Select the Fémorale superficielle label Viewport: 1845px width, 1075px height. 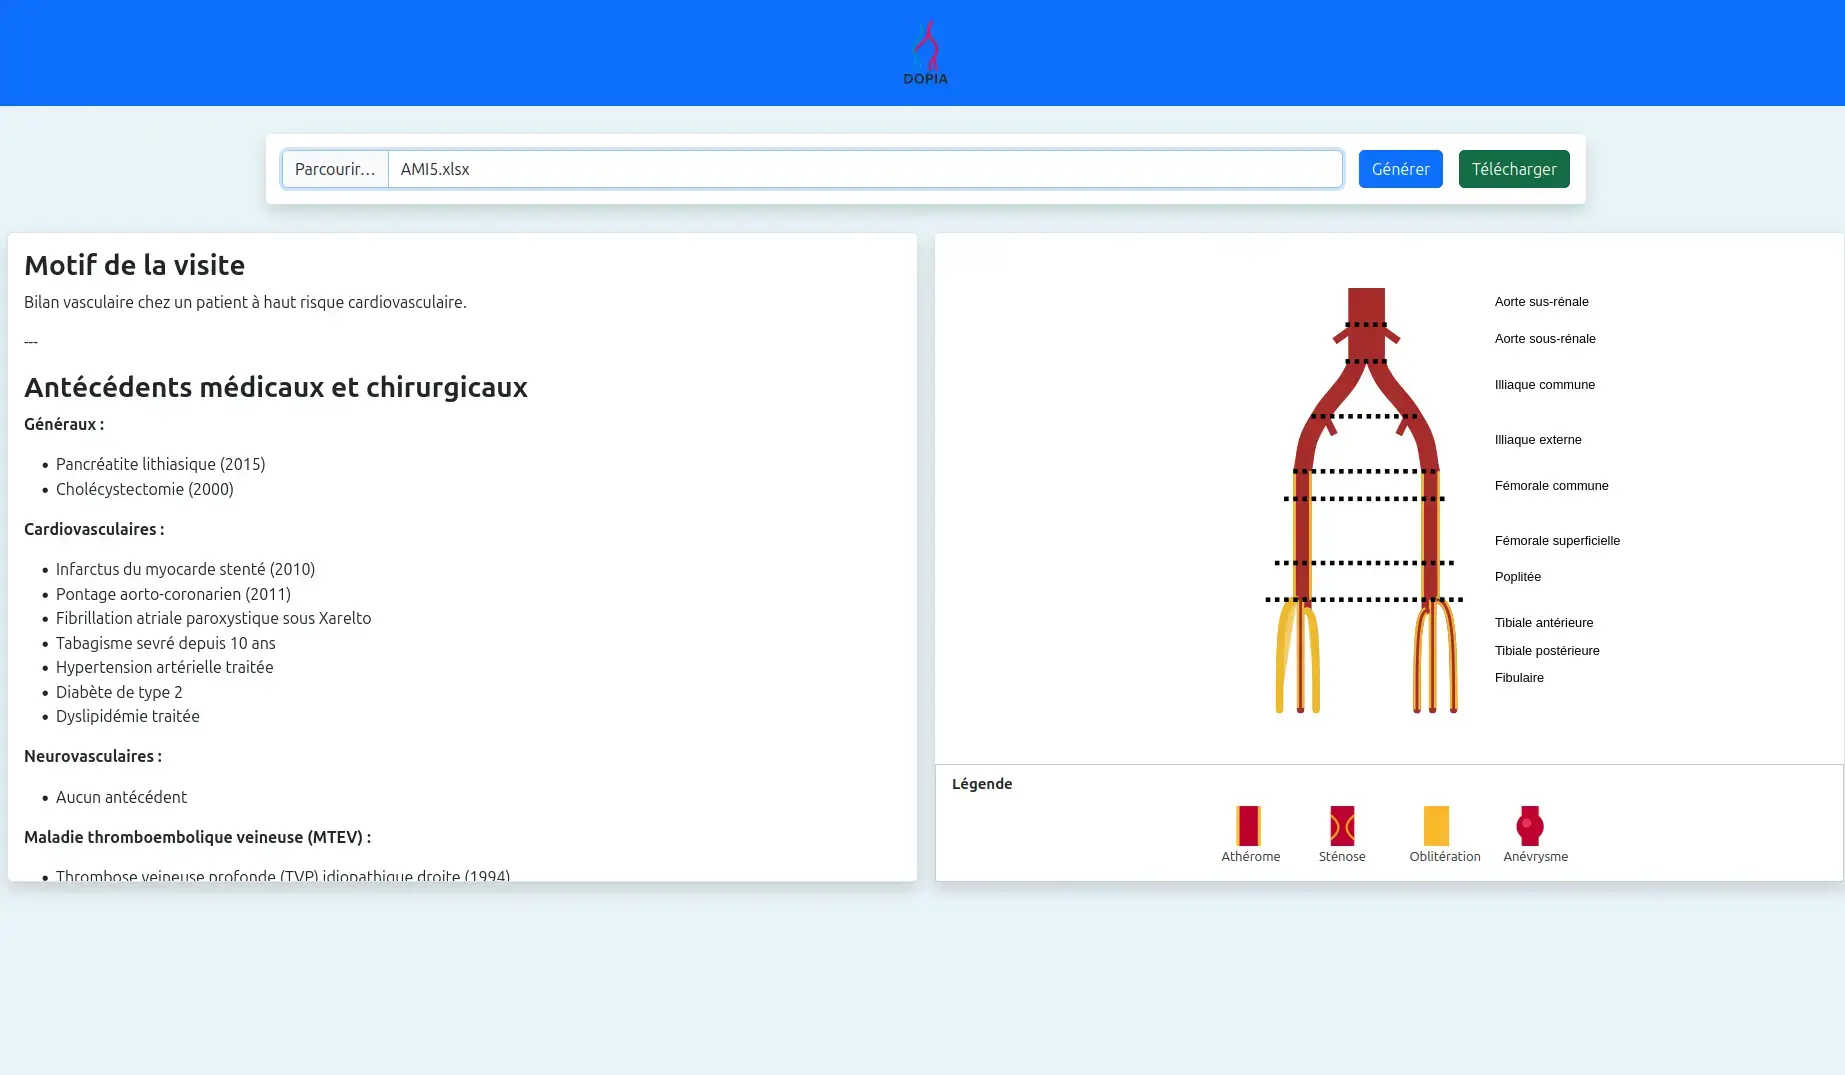tap(1557, 541)
